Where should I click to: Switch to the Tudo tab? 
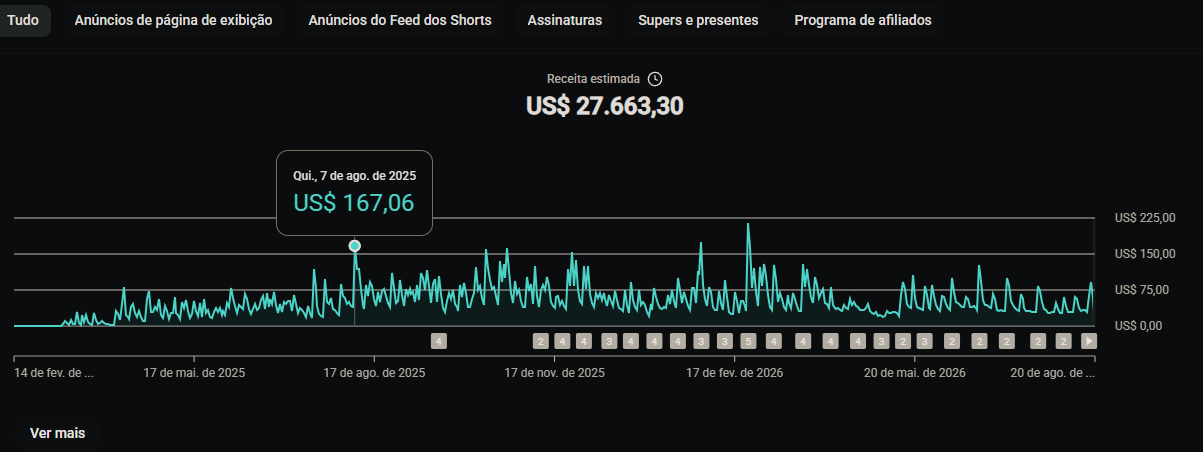23,20
